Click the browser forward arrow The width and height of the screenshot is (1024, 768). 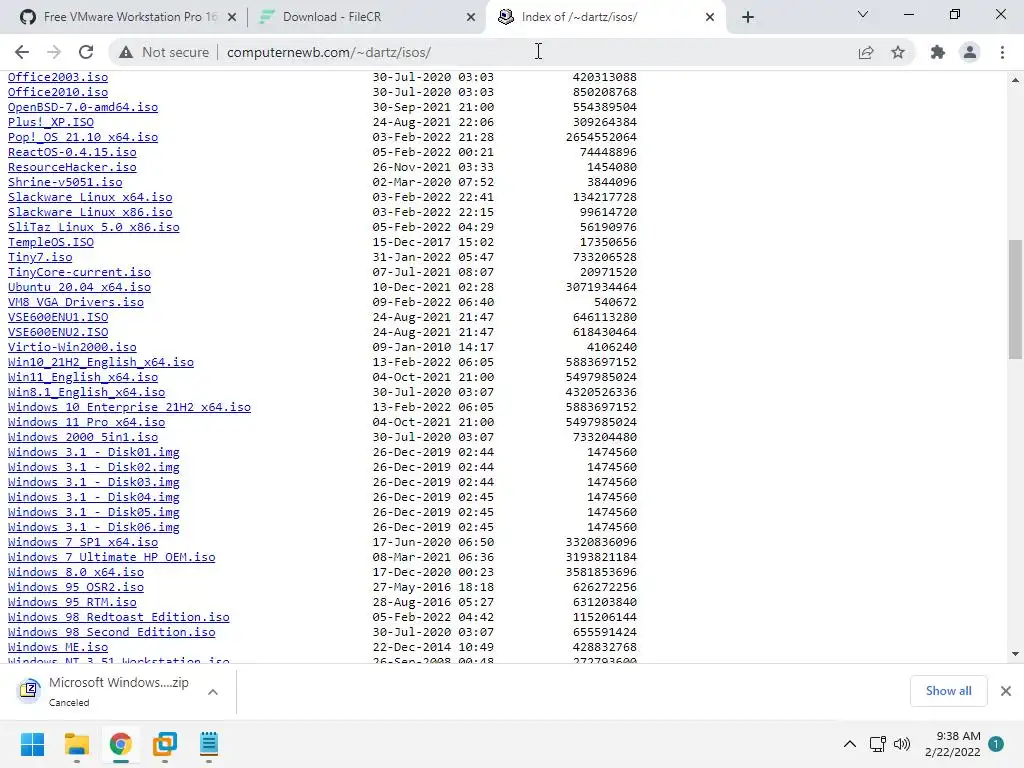click(x=54, y=52)
